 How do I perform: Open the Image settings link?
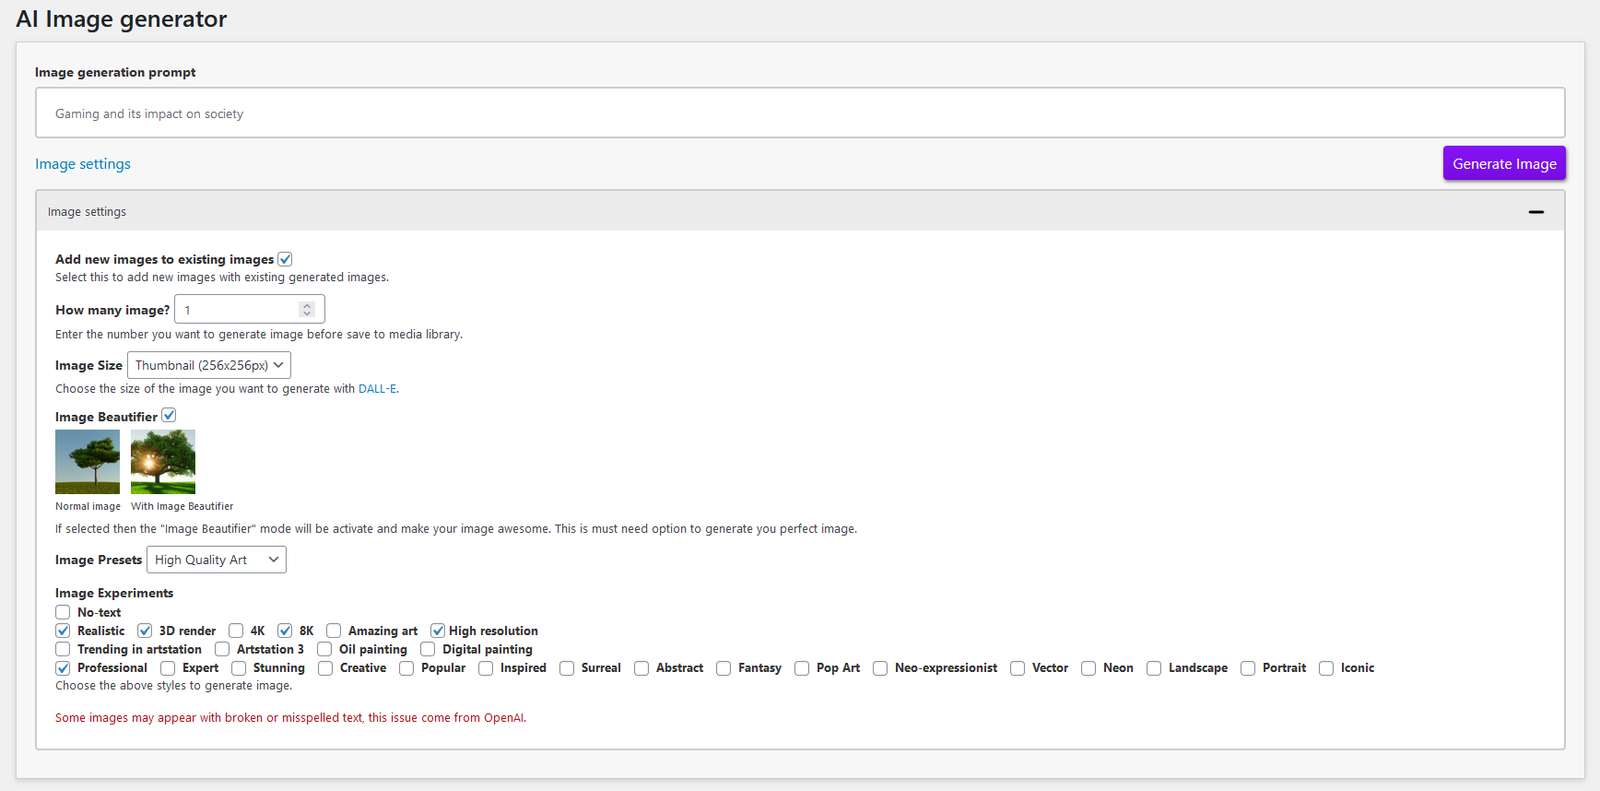[83, 164]
